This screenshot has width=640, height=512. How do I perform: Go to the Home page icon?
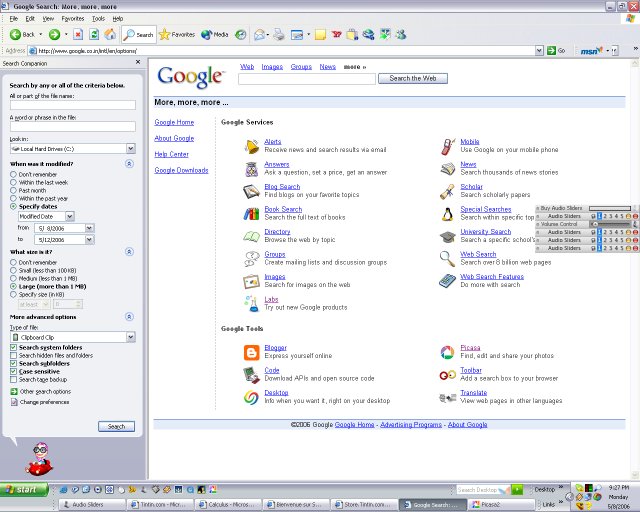pyautogui.click(x=110, y=35)
